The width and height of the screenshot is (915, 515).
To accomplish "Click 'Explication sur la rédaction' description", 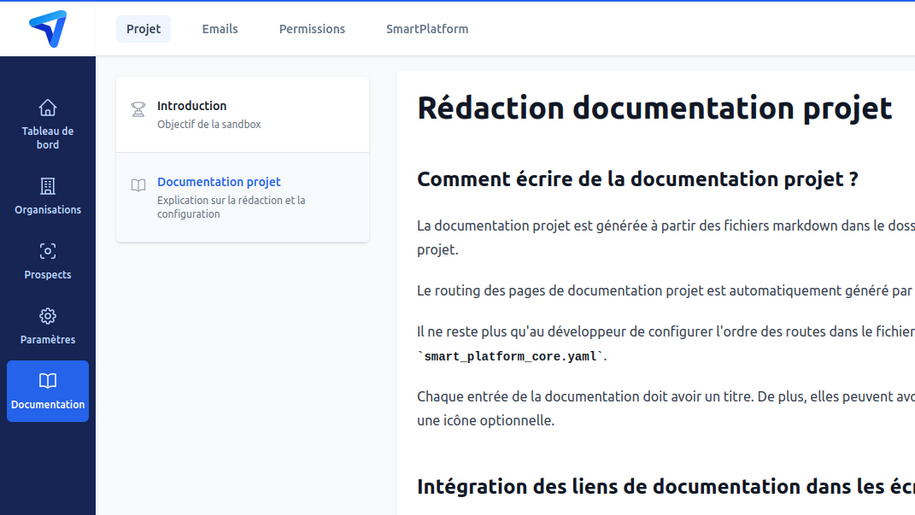I will tap(231, 207).
